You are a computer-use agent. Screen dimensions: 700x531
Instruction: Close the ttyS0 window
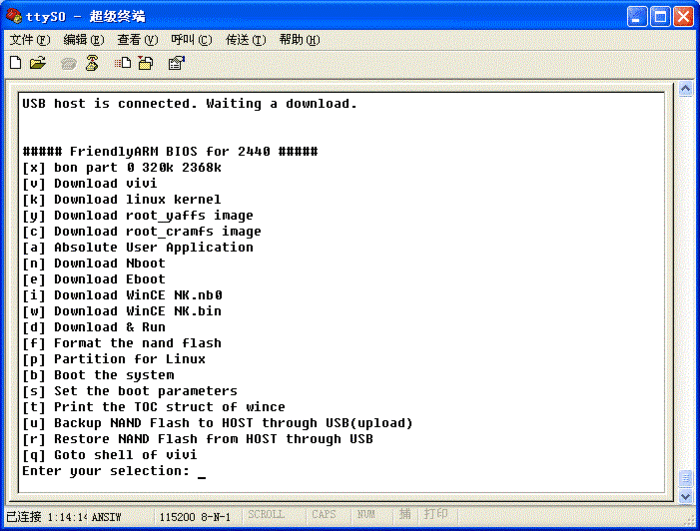[x=683, y=17]
